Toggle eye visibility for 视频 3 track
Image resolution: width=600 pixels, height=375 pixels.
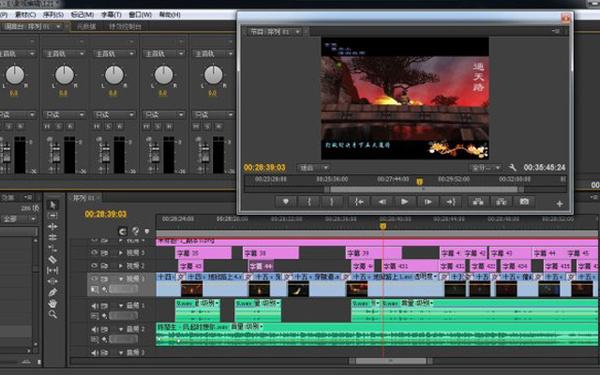94,253
